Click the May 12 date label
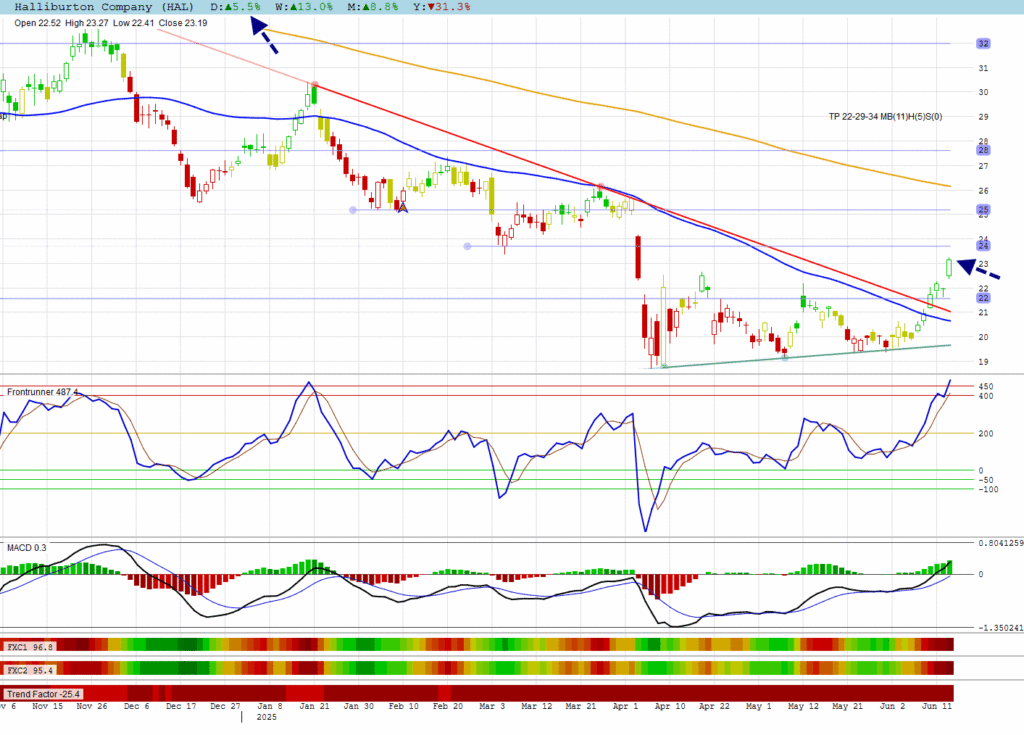This screenshot has height=735, width=1024. pyautogui.click(x=803, y=706)
